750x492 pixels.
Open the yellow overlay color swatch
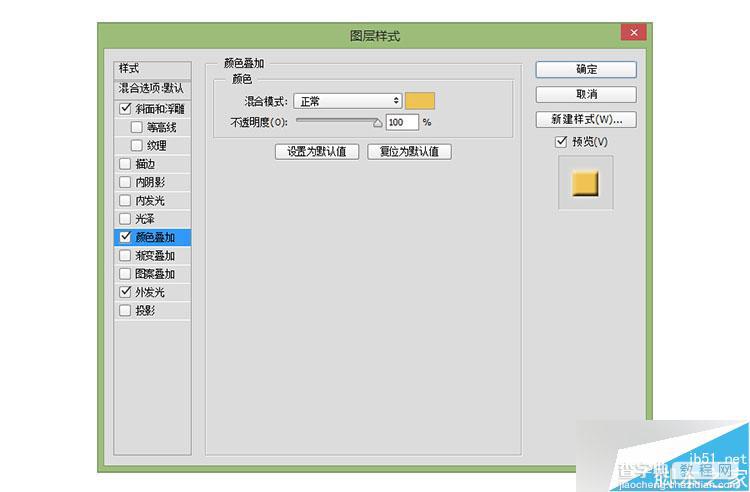[420, 101]
